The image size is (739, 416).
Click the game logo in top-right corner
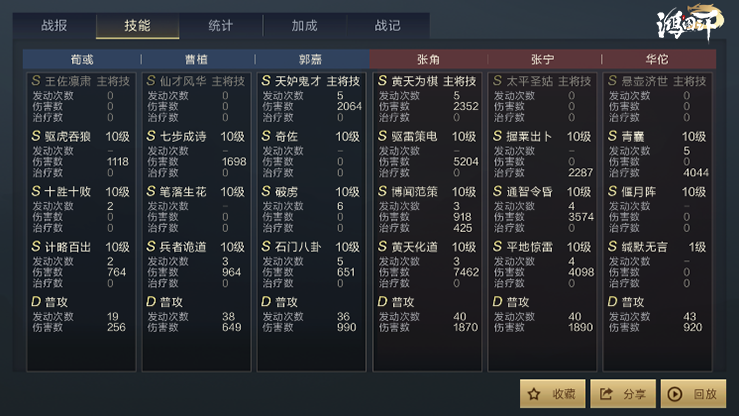point(689,22)
